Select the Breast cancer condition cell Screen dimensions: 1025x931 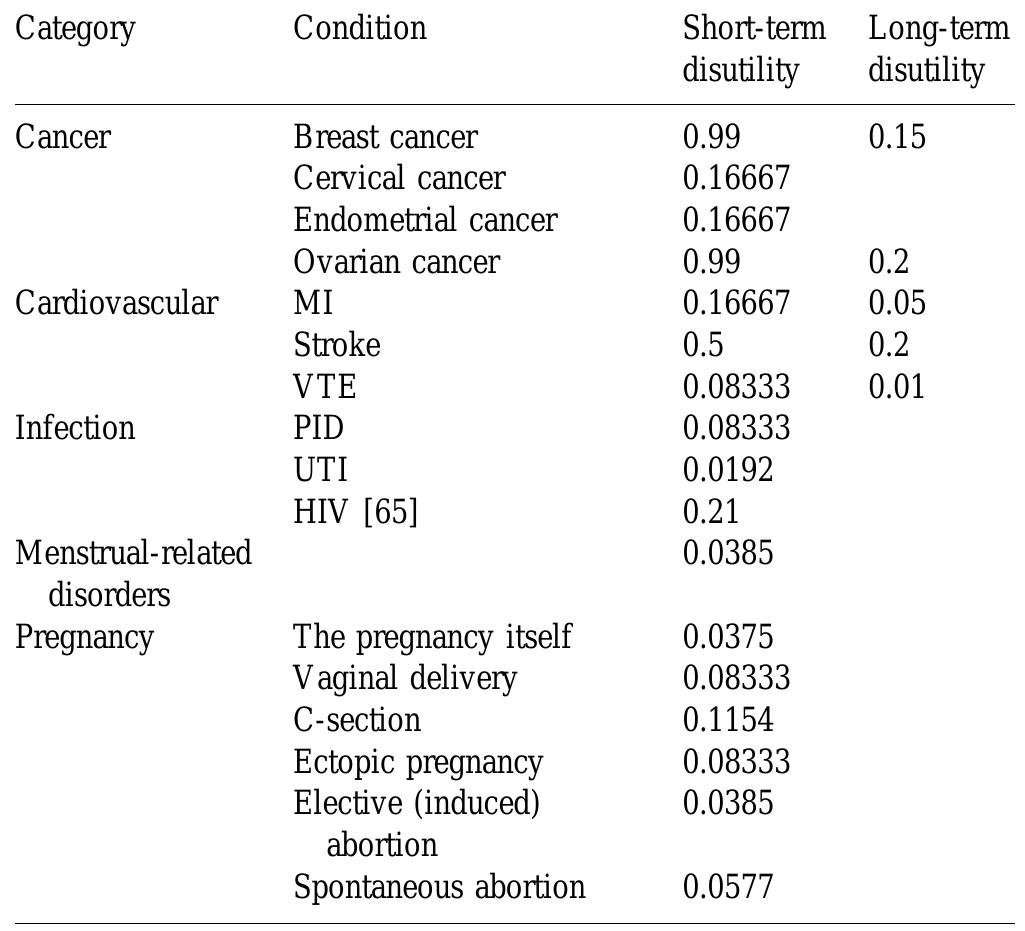pos(385,136)
